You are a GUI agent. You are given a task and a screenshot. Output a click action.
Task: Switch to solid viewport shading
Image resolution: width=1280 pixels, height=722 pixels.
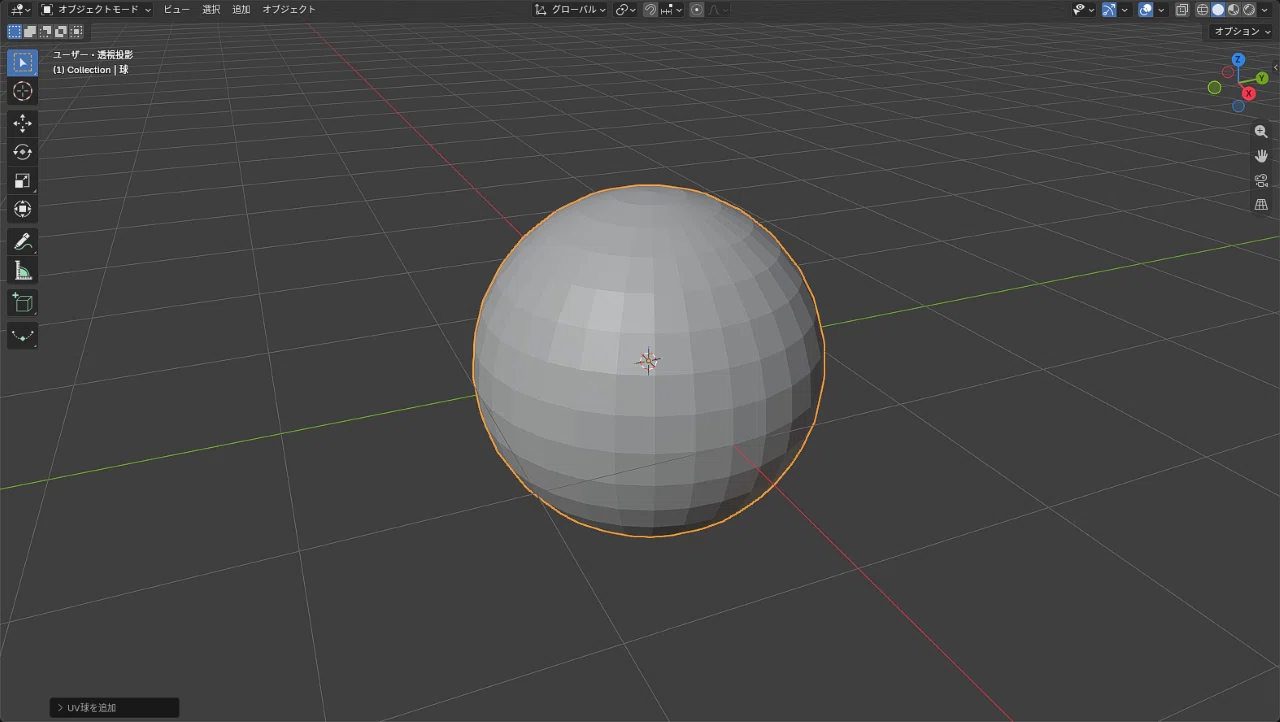pos(1218,9)
